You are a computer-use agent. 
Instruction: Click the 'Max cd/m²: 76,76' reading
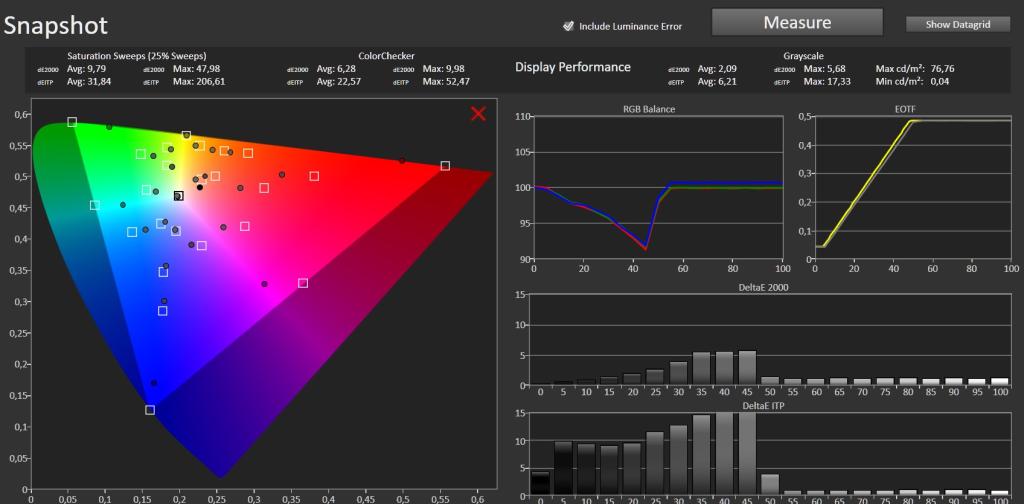[915, 69]
